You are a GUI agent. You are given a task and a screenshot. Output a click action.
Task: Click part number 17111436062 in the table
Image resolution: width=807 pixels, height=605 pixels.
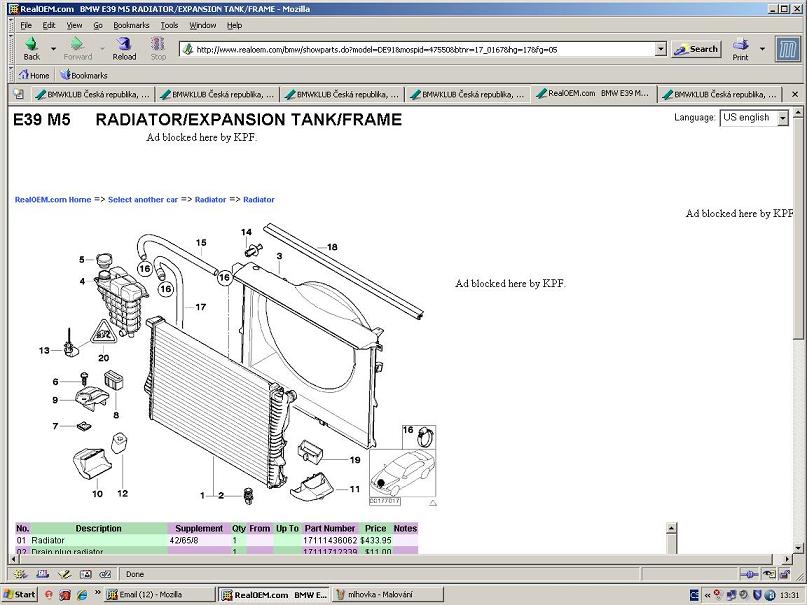(x=330, y=541)
